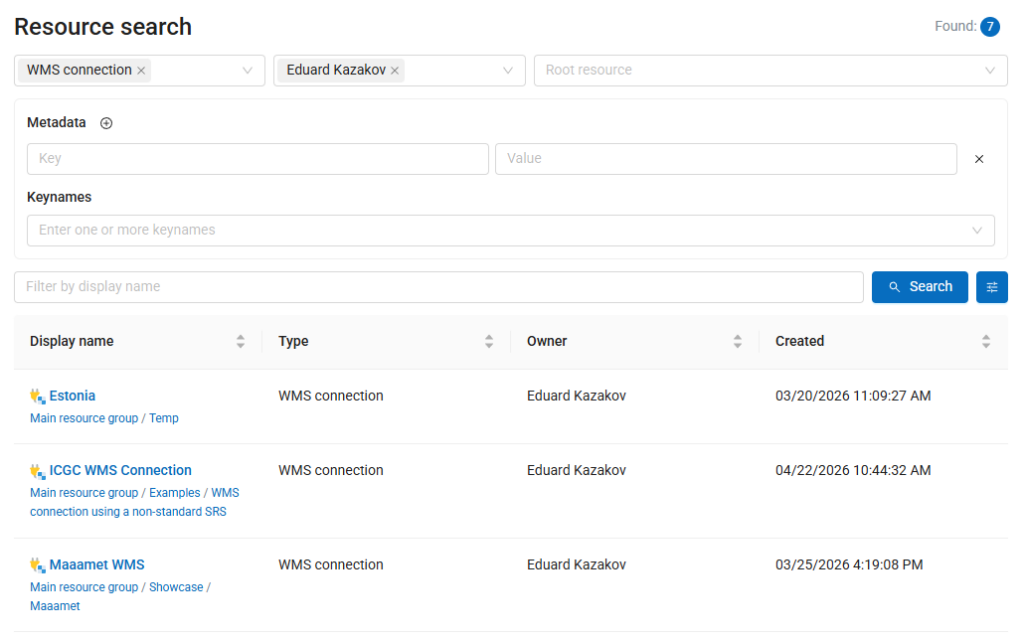Screen dimensions: 1024x640
Task: Click the Metadata section label
Action: point(56,123)
